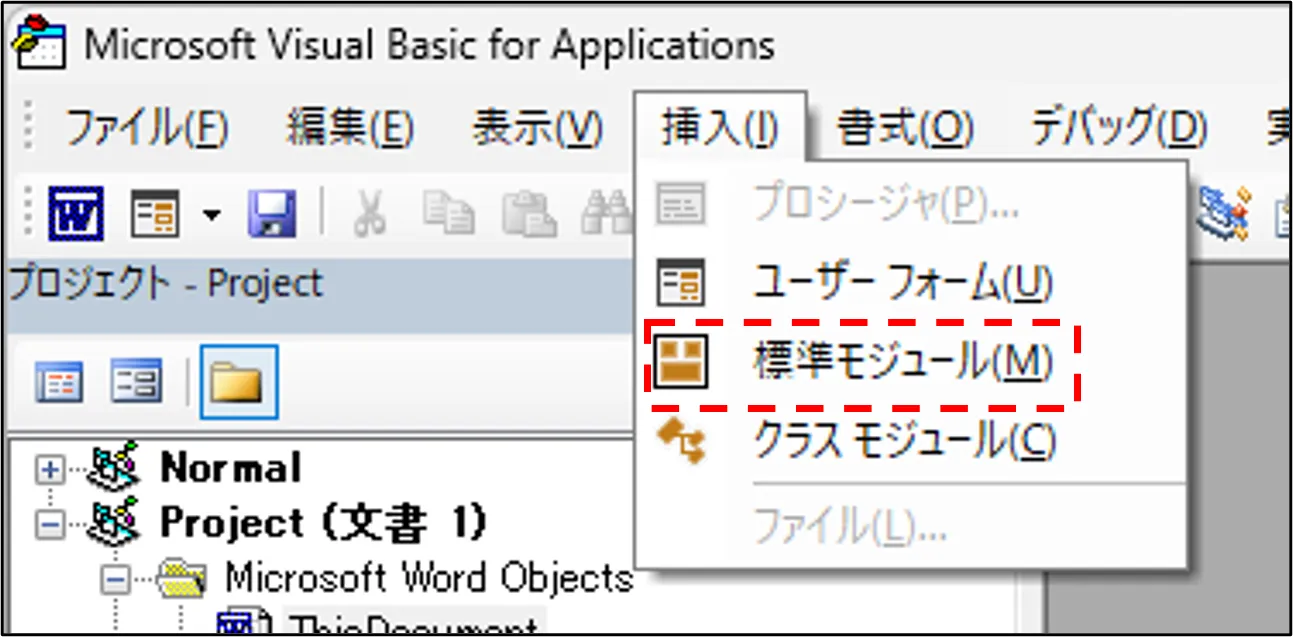This screenshot has height=637, width=1293.
Task: Choose ユーザー フォーム(U) menu entry
Action: coord(902,284)
